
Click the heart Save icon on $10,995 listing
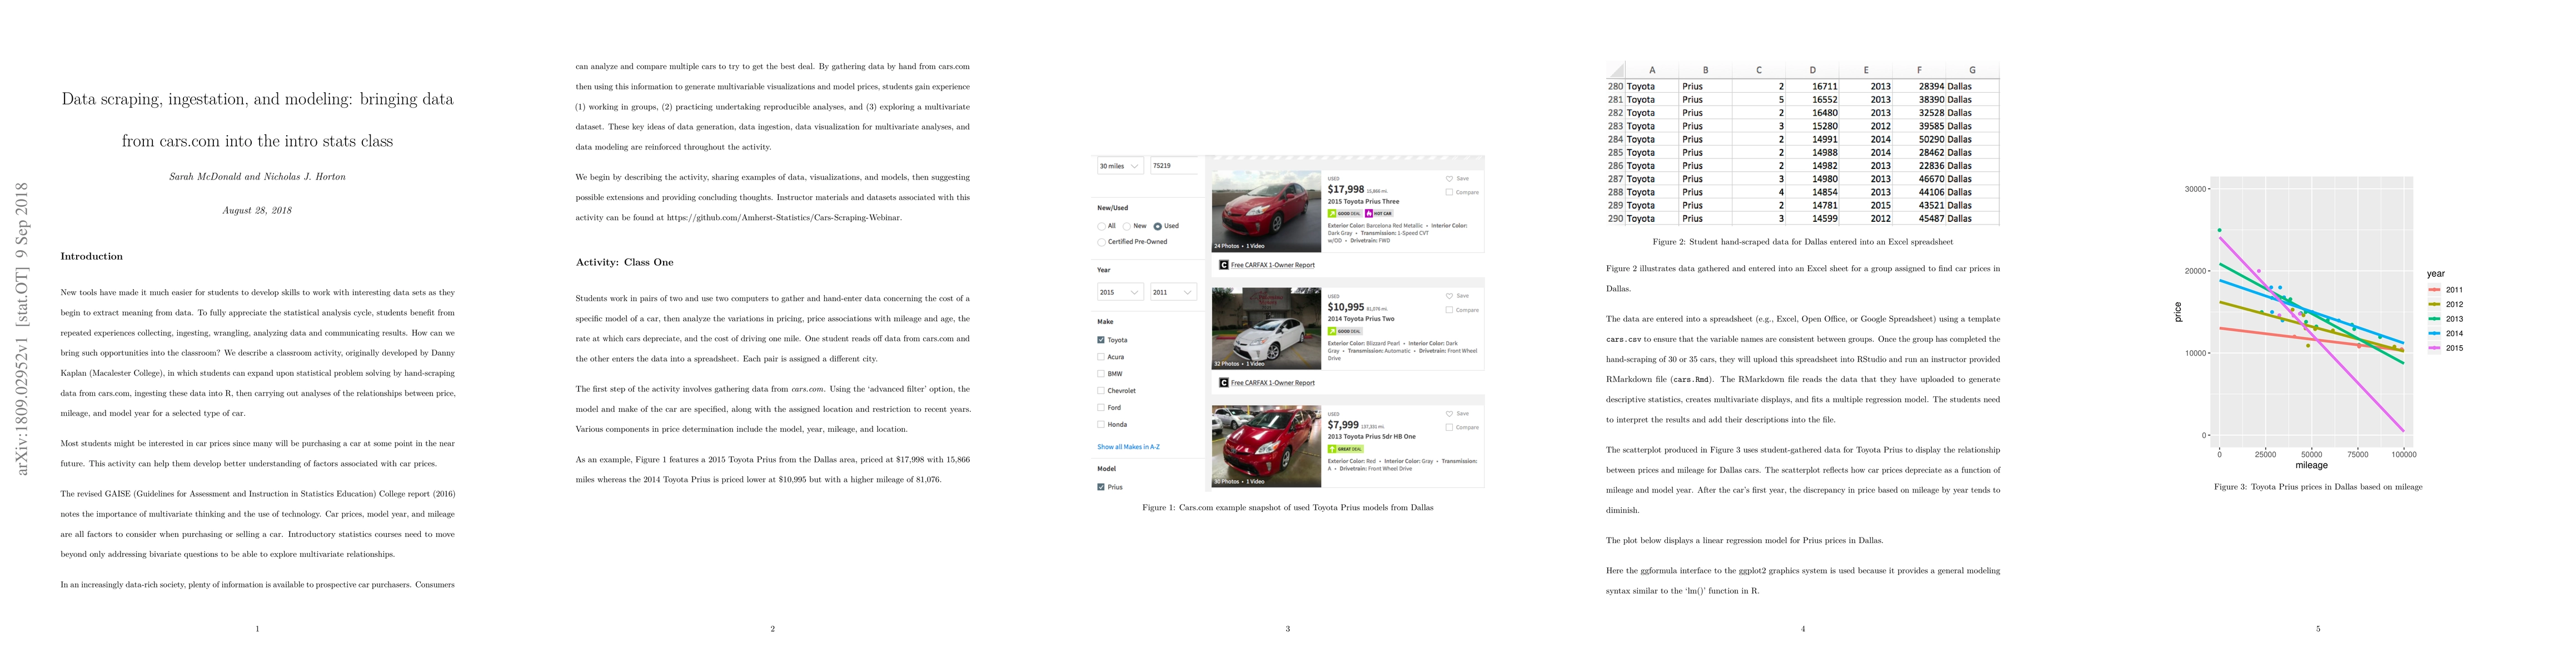1449,296
